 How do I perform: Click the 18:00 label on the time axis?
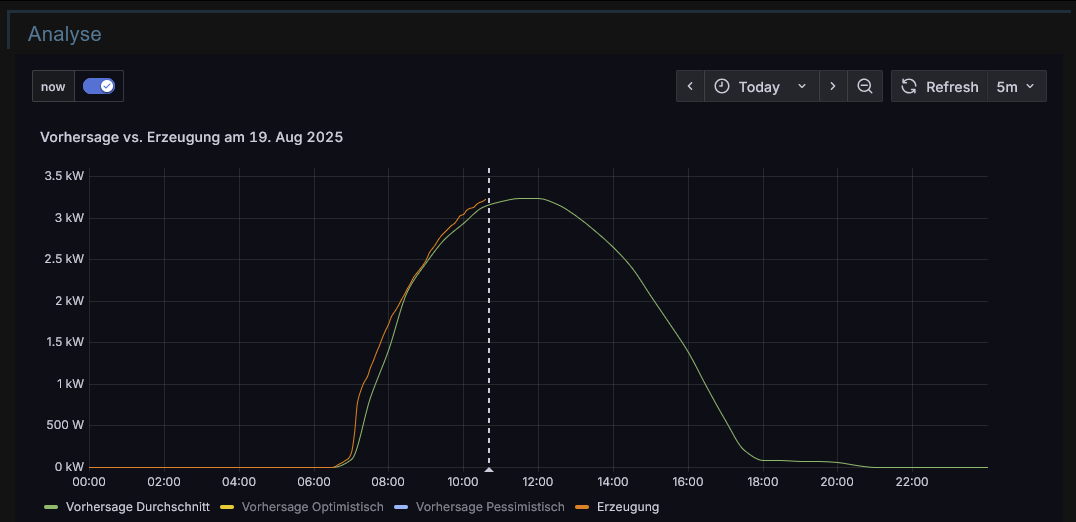point(762,482)
